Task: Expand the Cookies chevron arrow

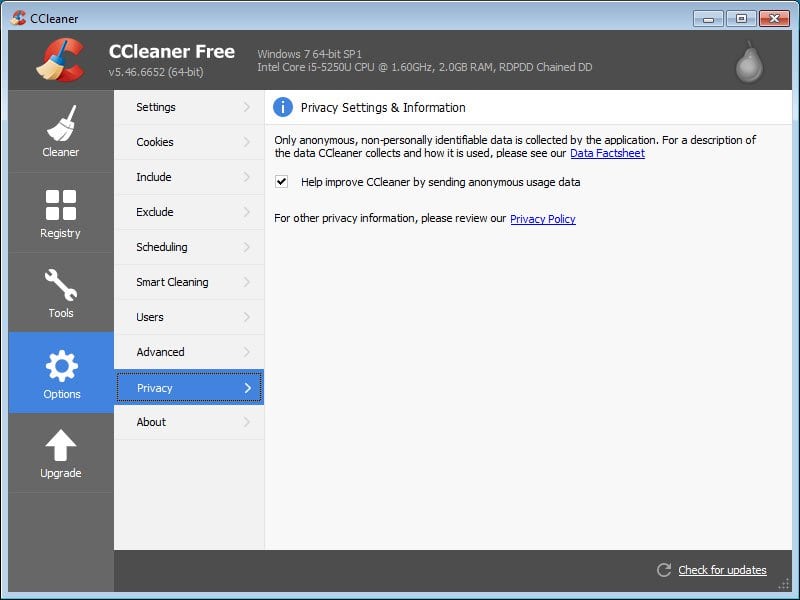Action: 247,142
